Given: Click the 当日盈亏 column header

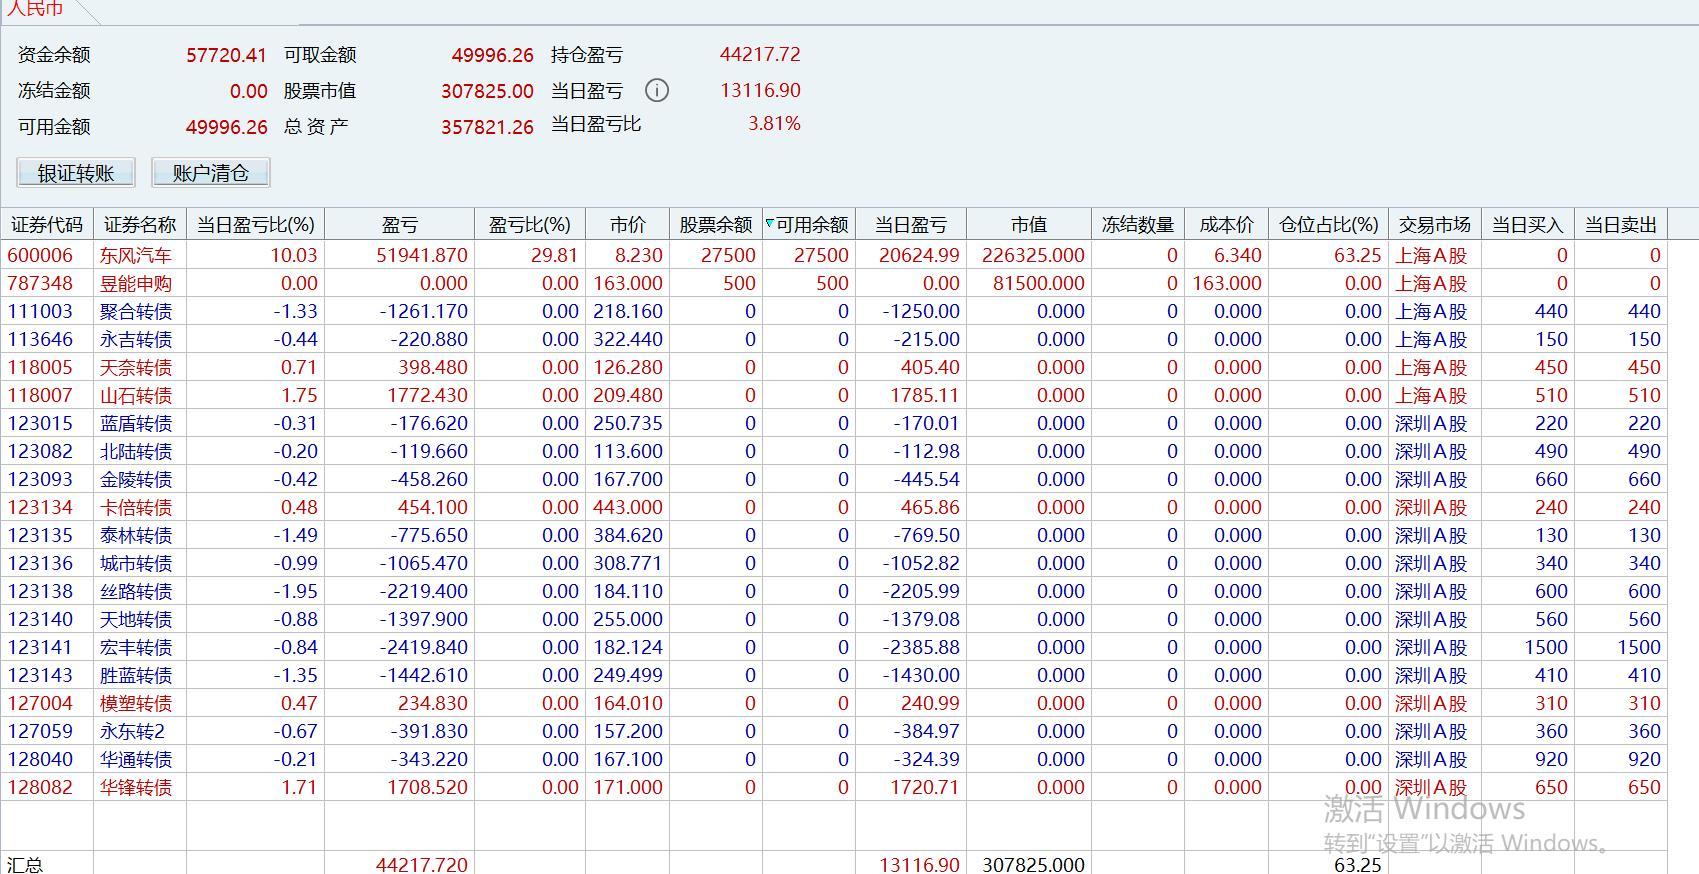Looking at the screenshot, I should 911,225.
